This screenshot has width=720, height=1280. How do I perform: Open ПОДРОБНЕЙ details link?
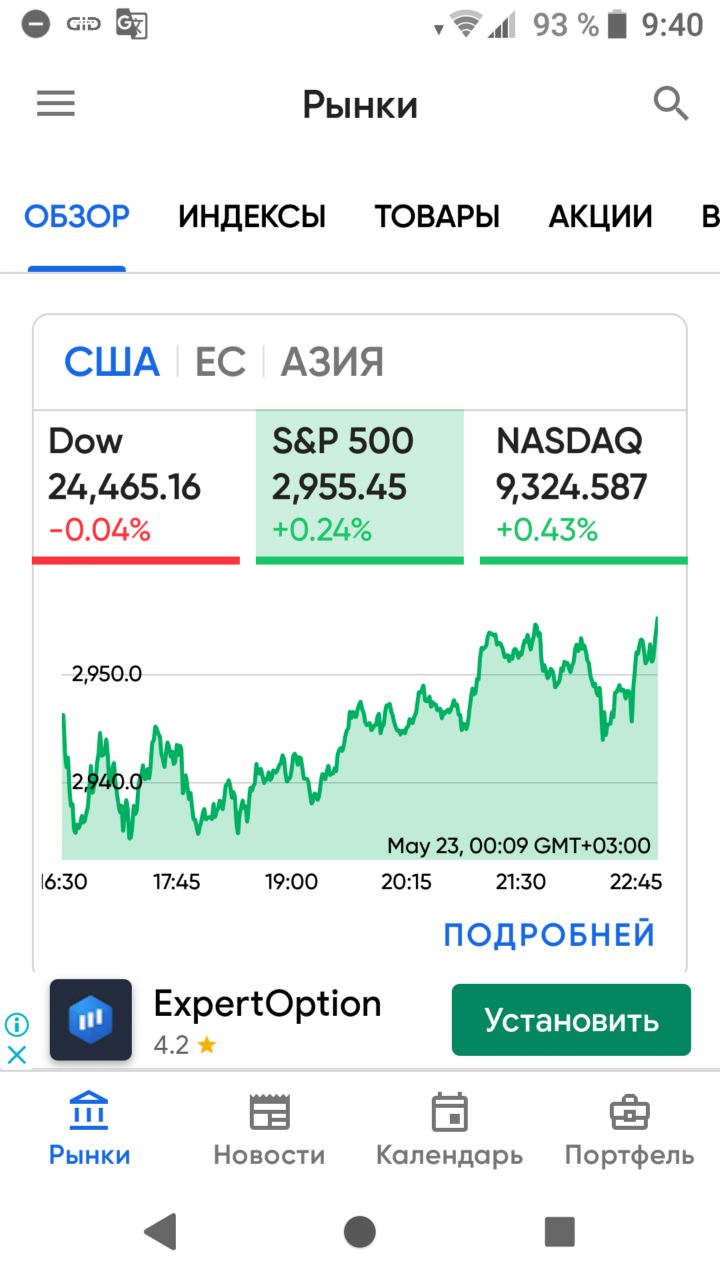point(550,935)
